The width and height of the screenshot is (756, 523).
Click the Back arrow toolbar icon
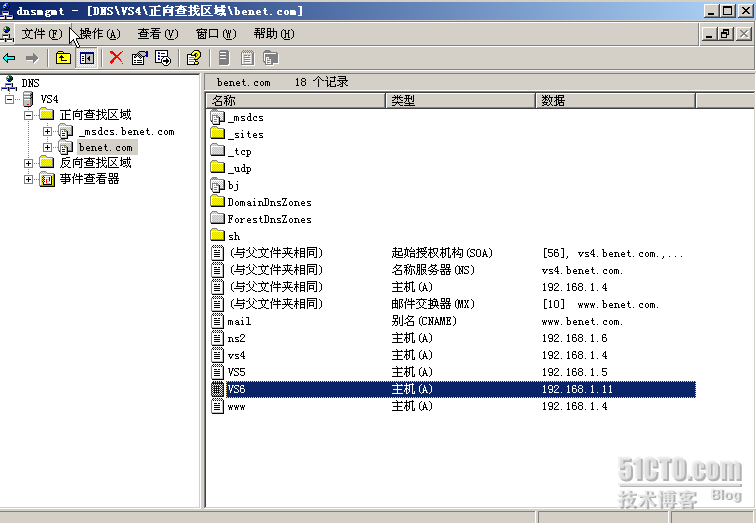pos(9,58)
